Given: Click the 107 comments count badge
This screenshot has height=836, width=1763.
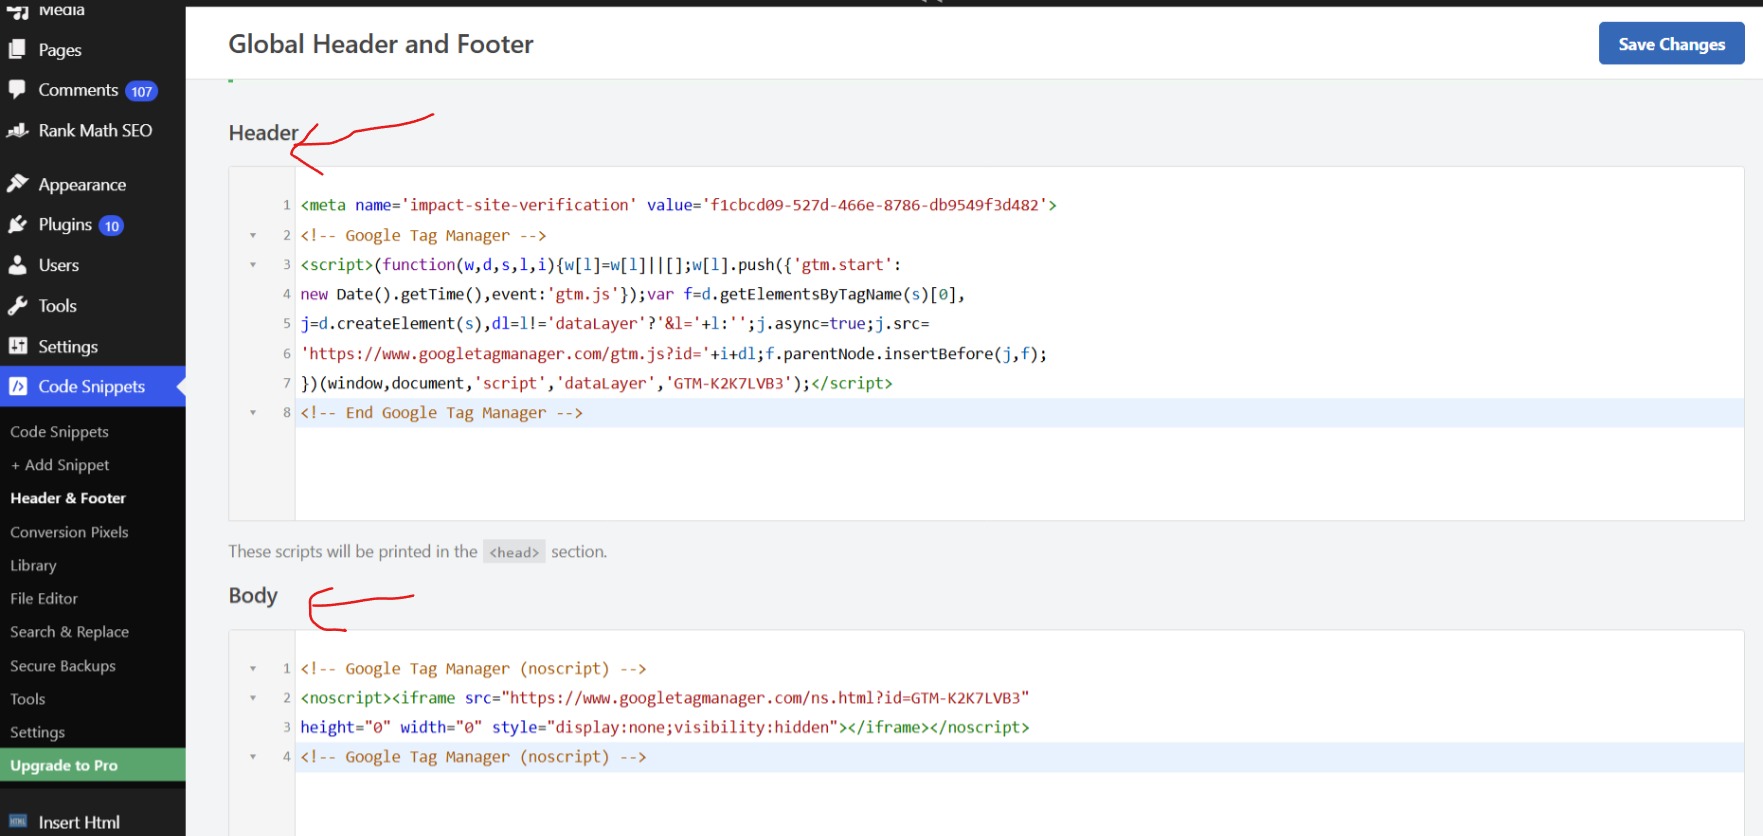Looking at the screenshot, I should coord(142,91).
